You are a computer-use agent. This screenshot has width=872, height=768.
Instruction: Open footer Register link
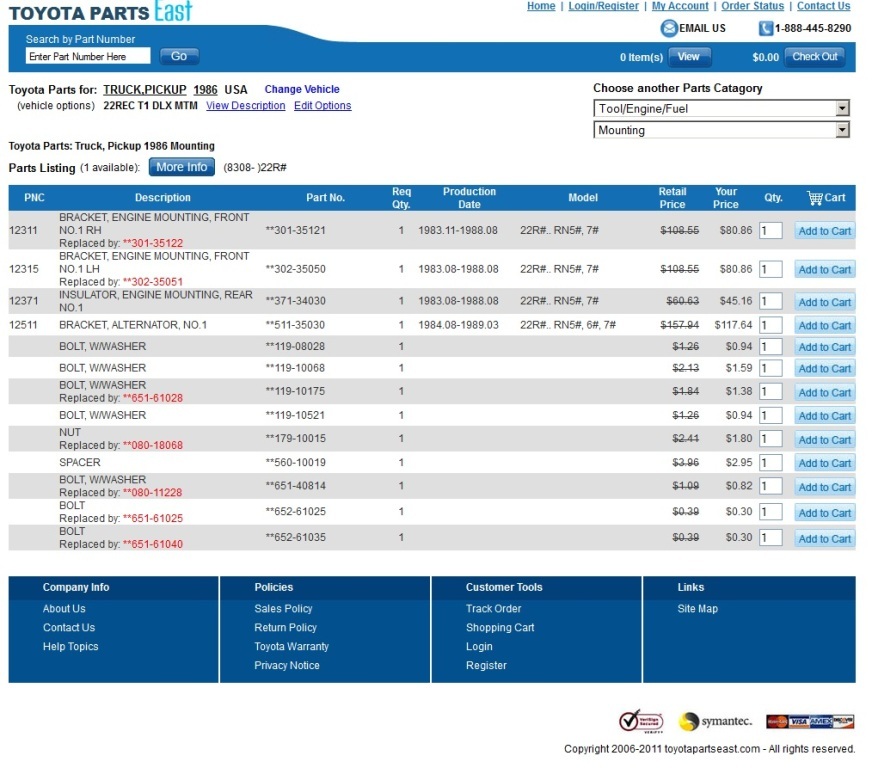tap(486, 665)
